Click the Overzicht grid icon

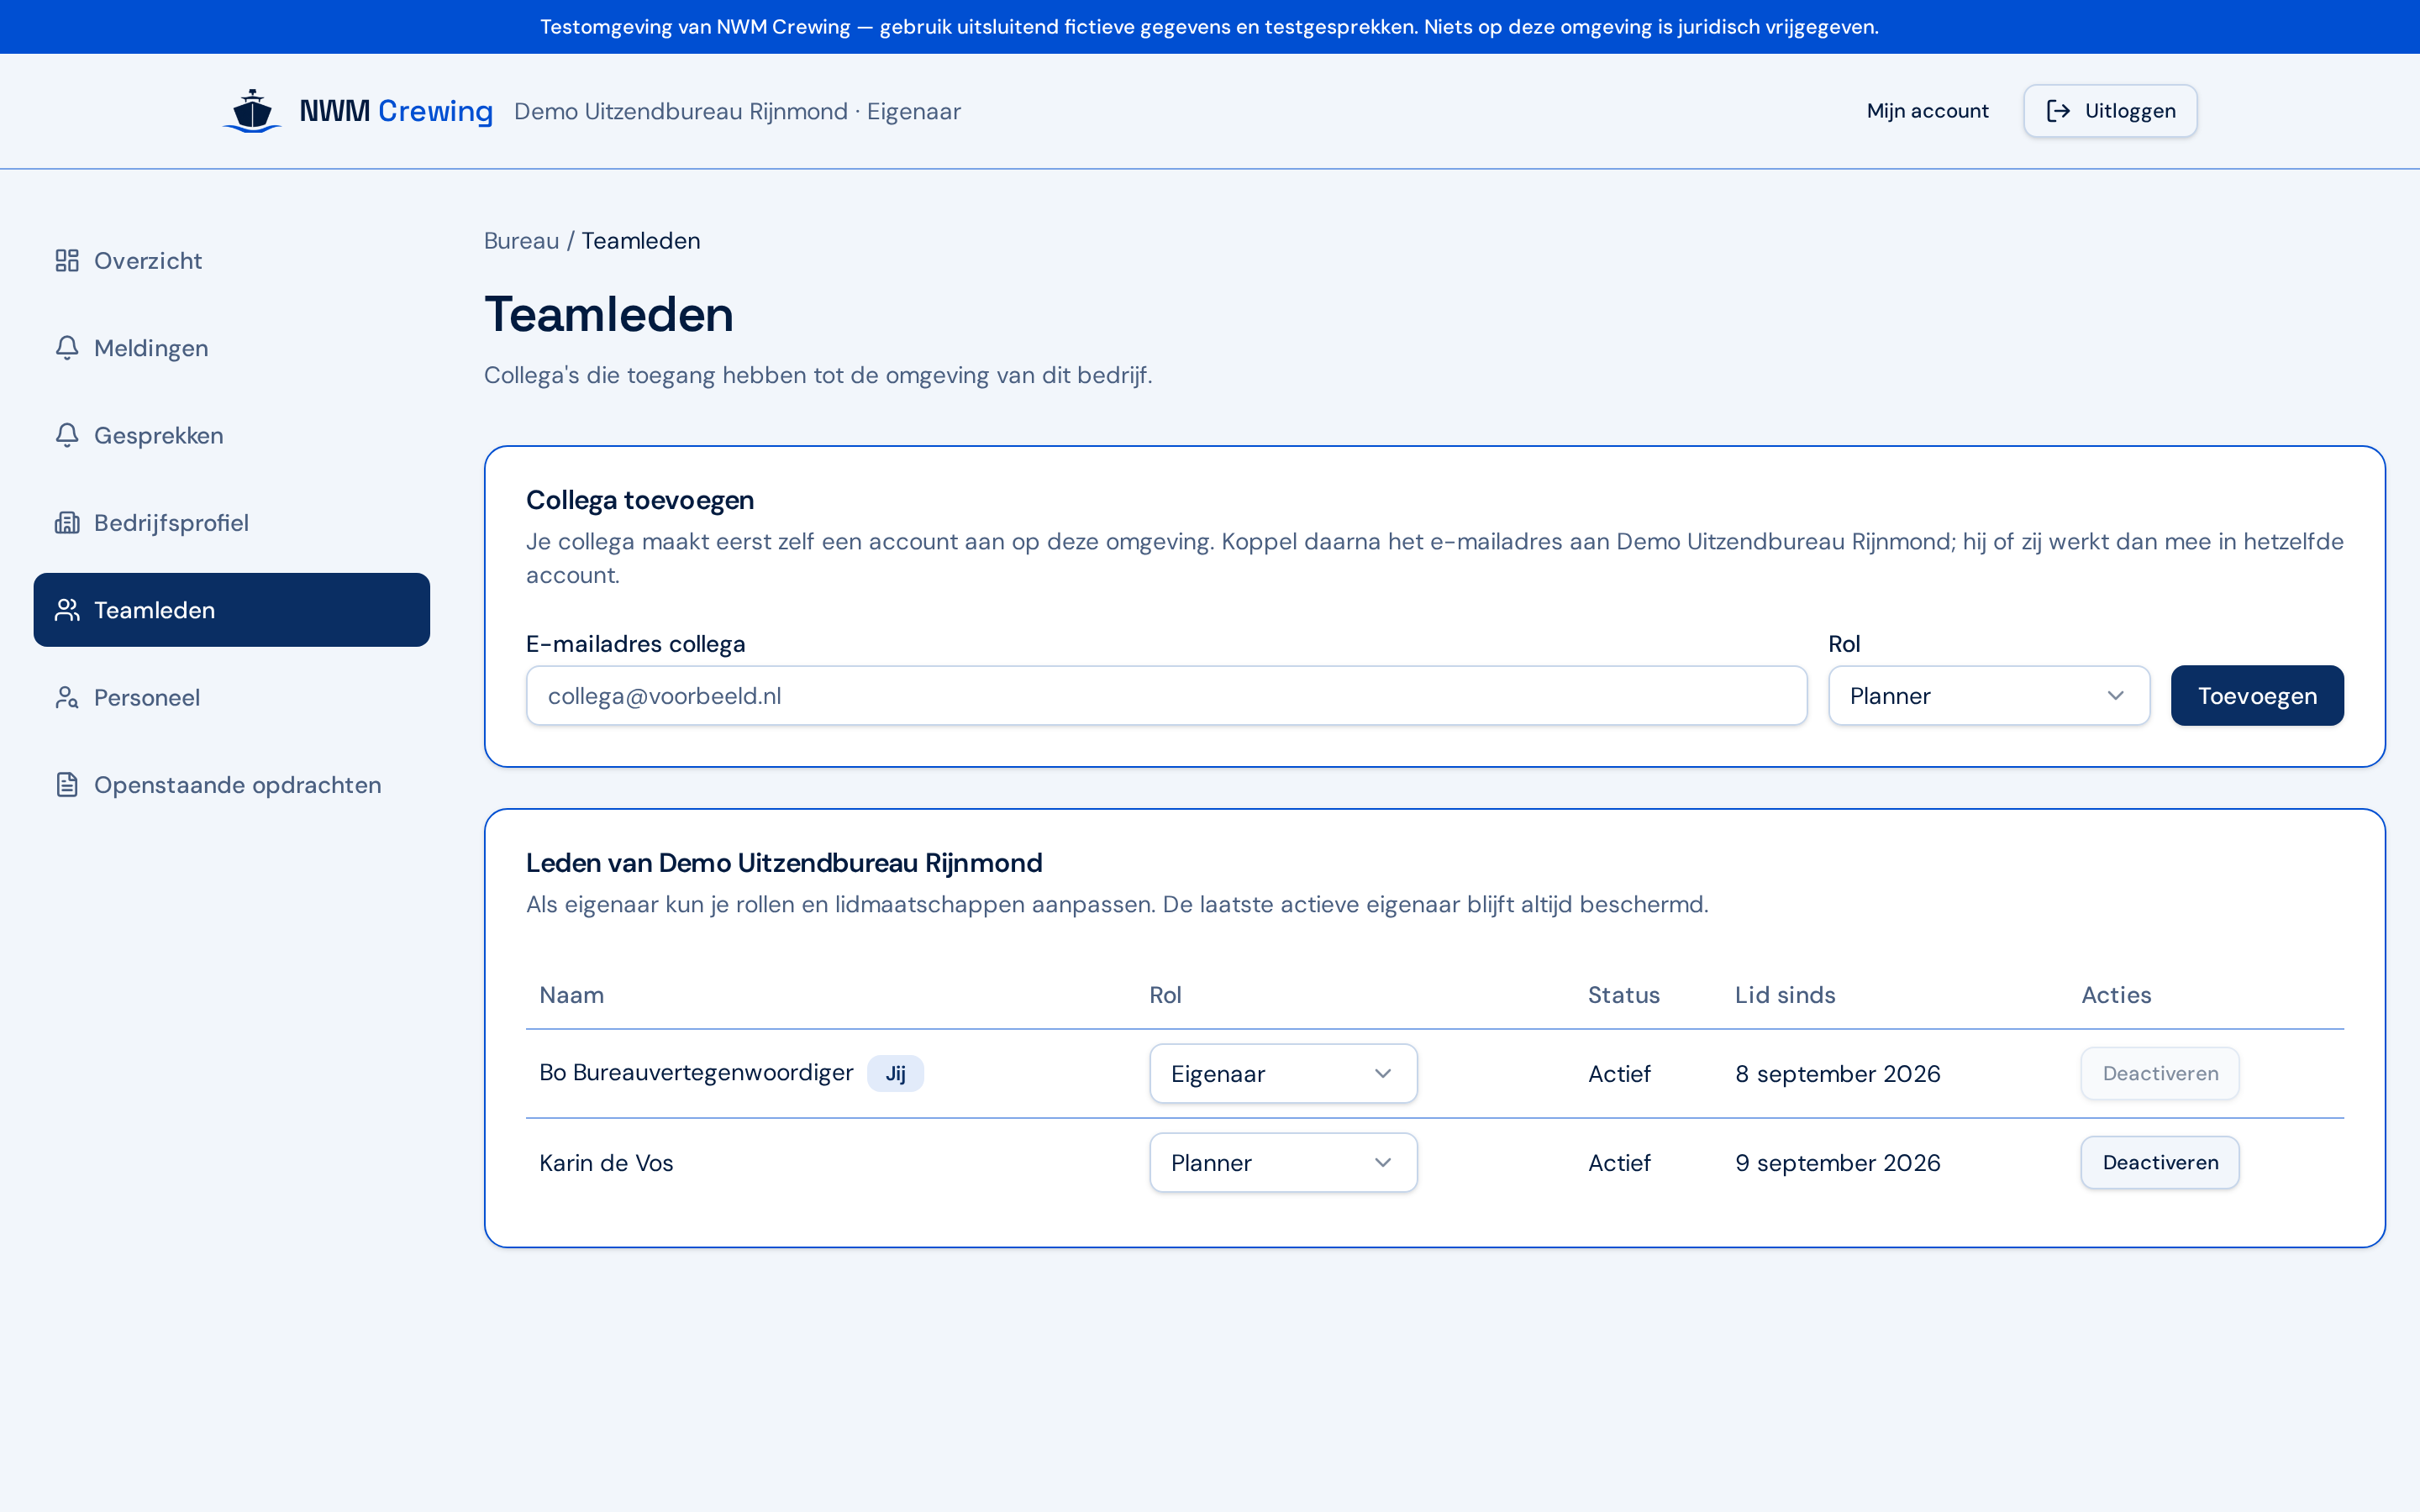tap(67, 261)
